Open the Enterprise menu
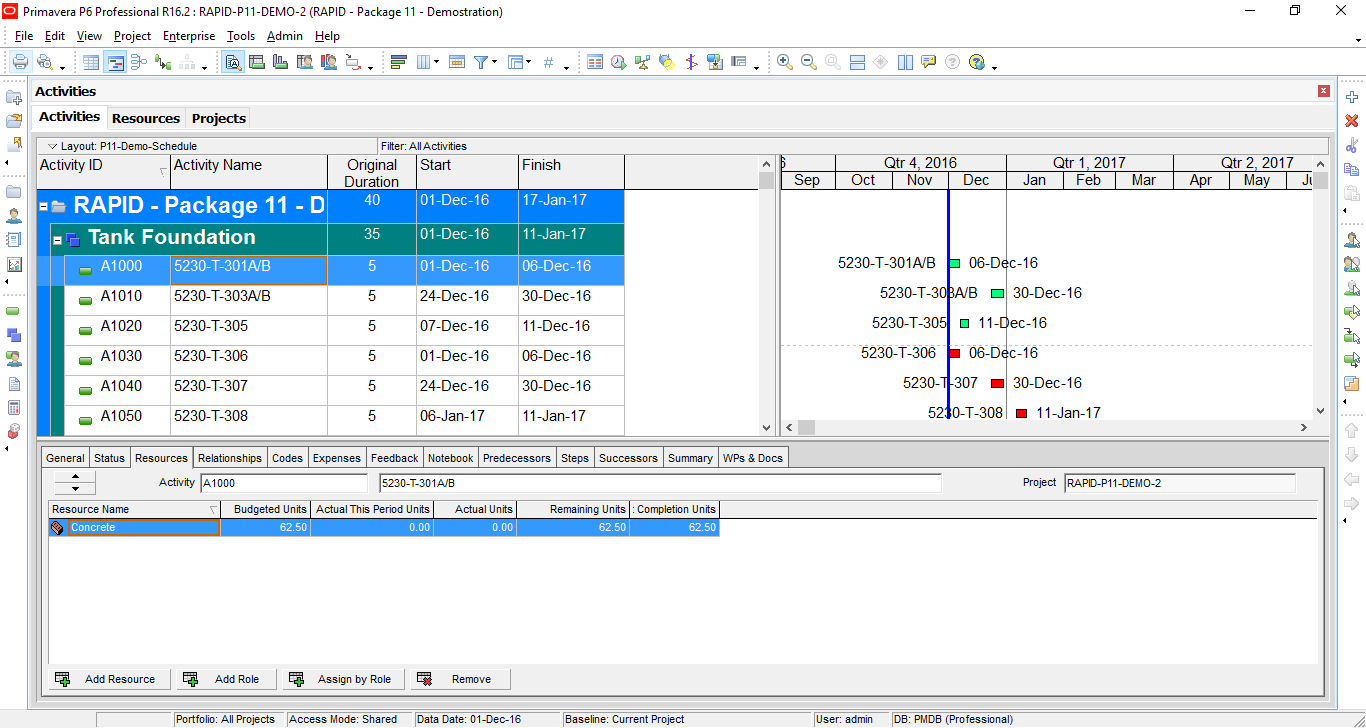 coord(189,36)
